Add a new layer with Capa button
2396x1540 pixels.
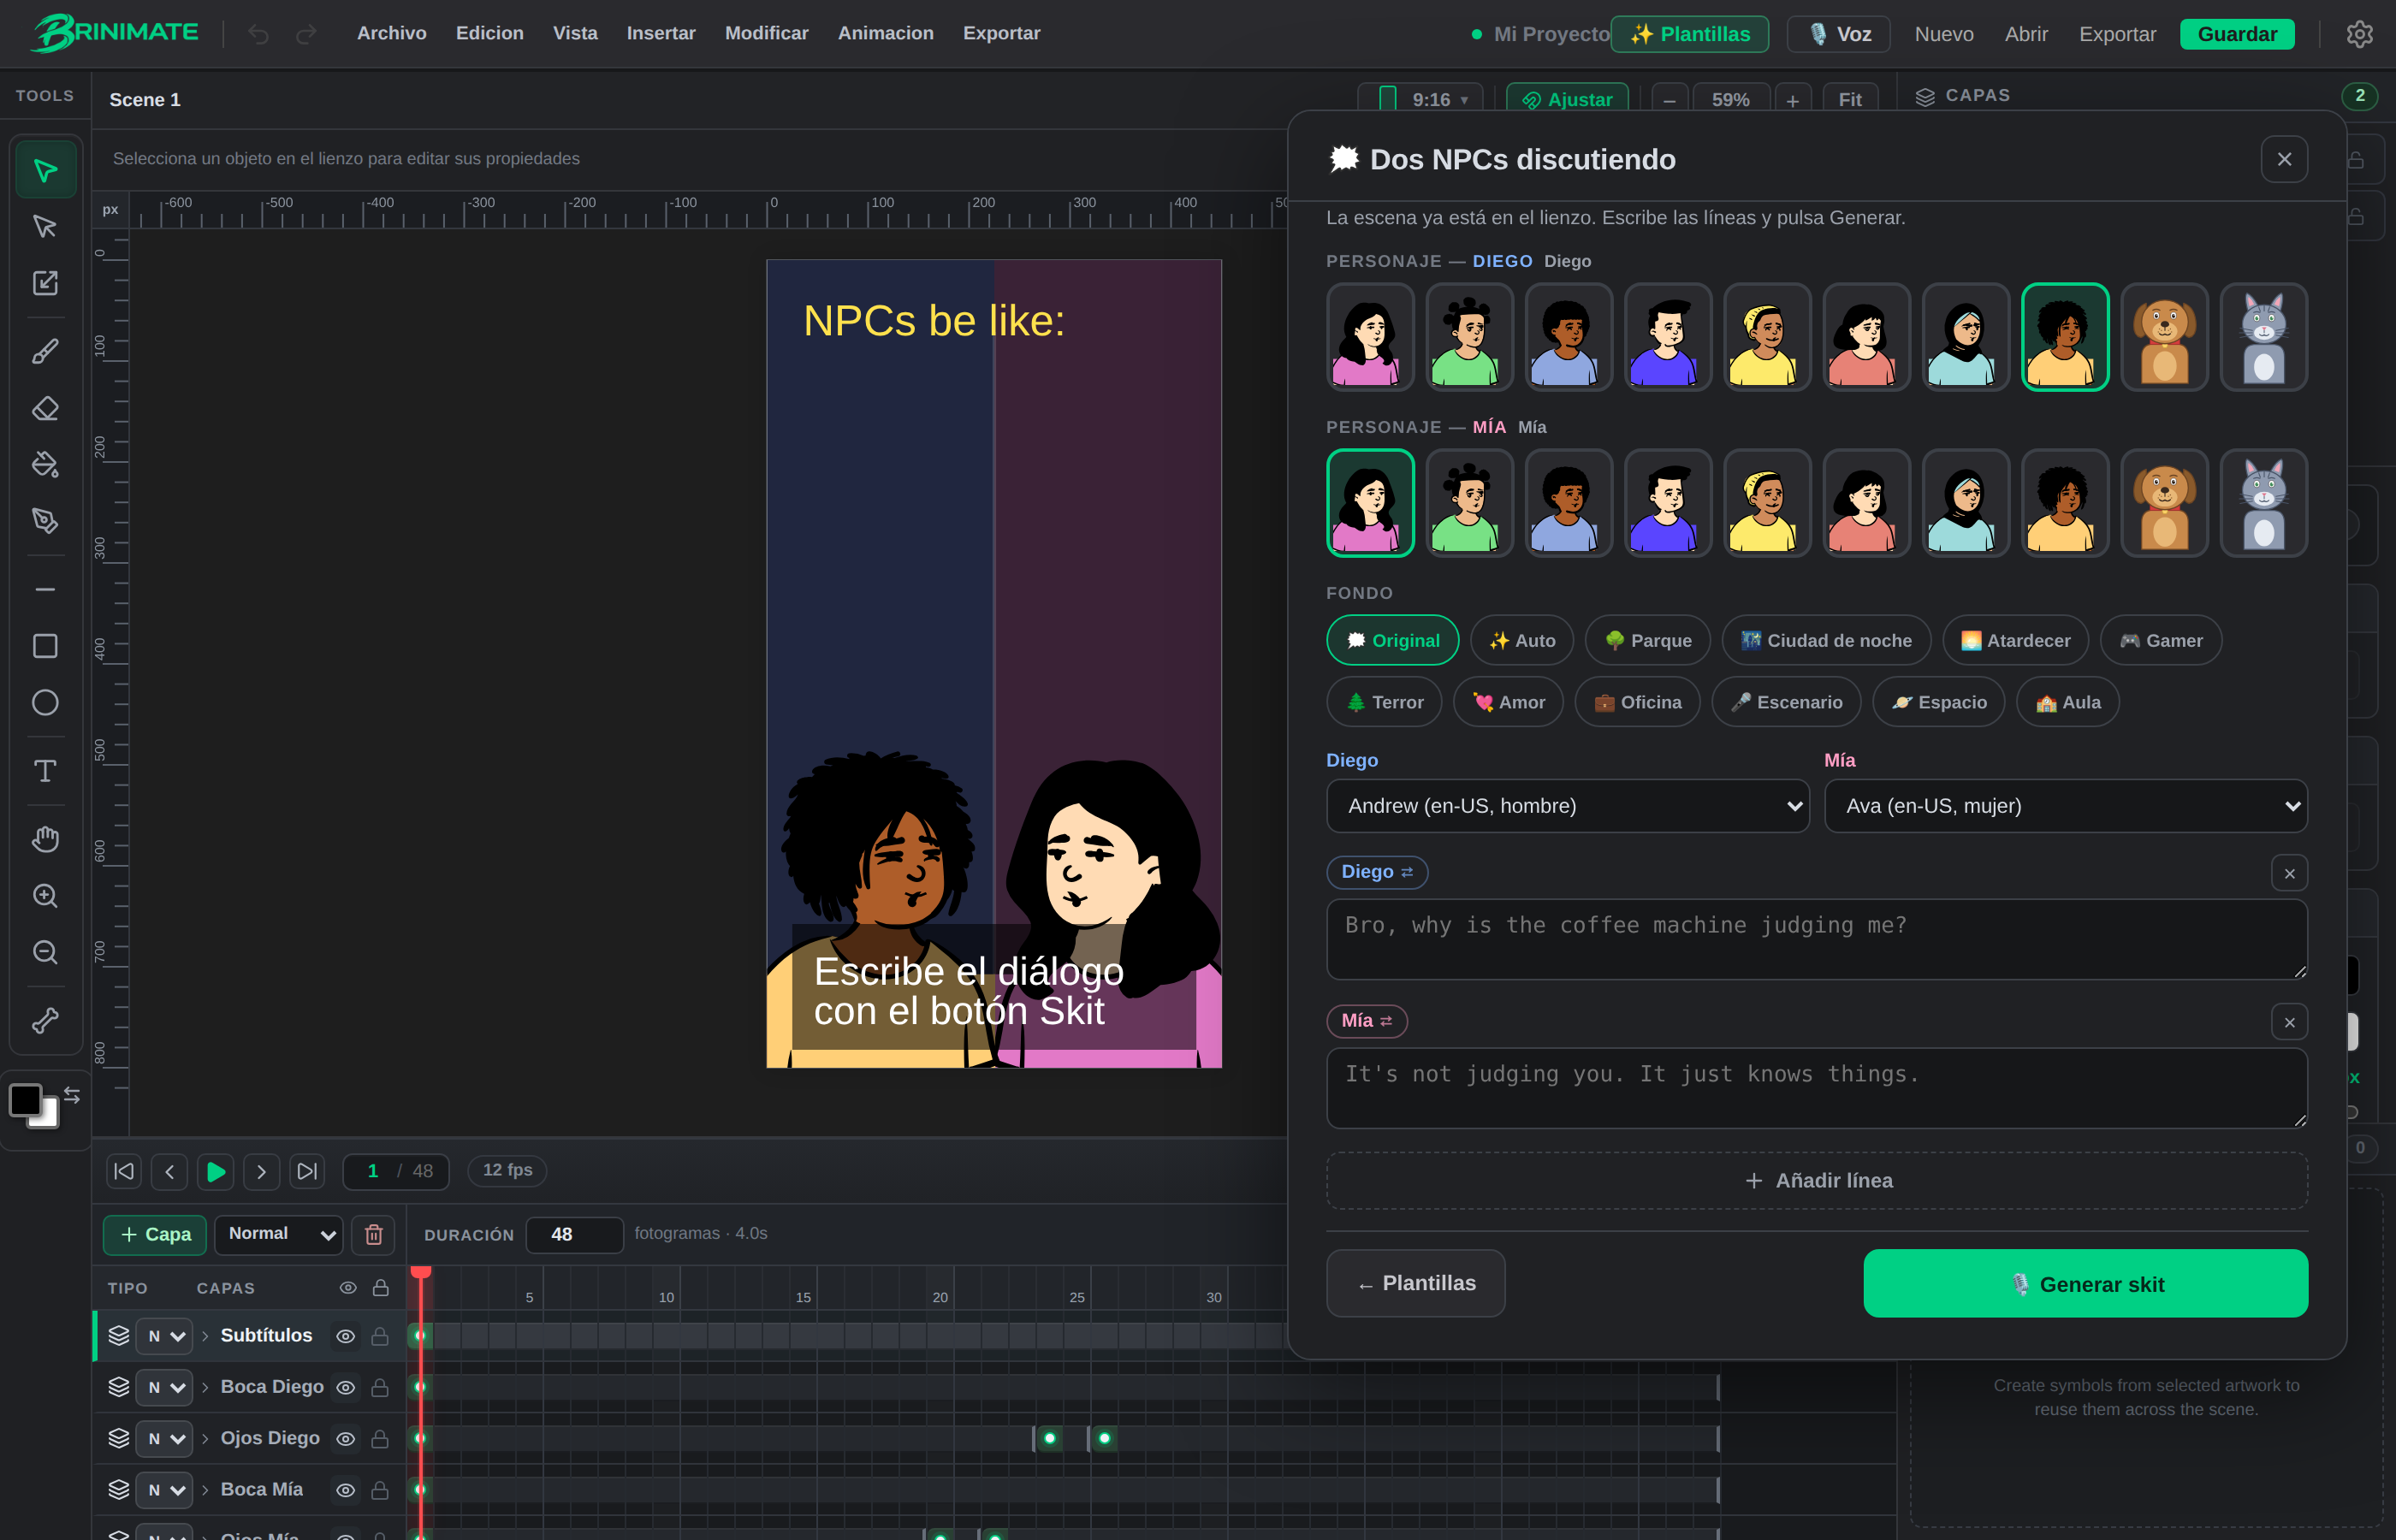click(155, 1235)
